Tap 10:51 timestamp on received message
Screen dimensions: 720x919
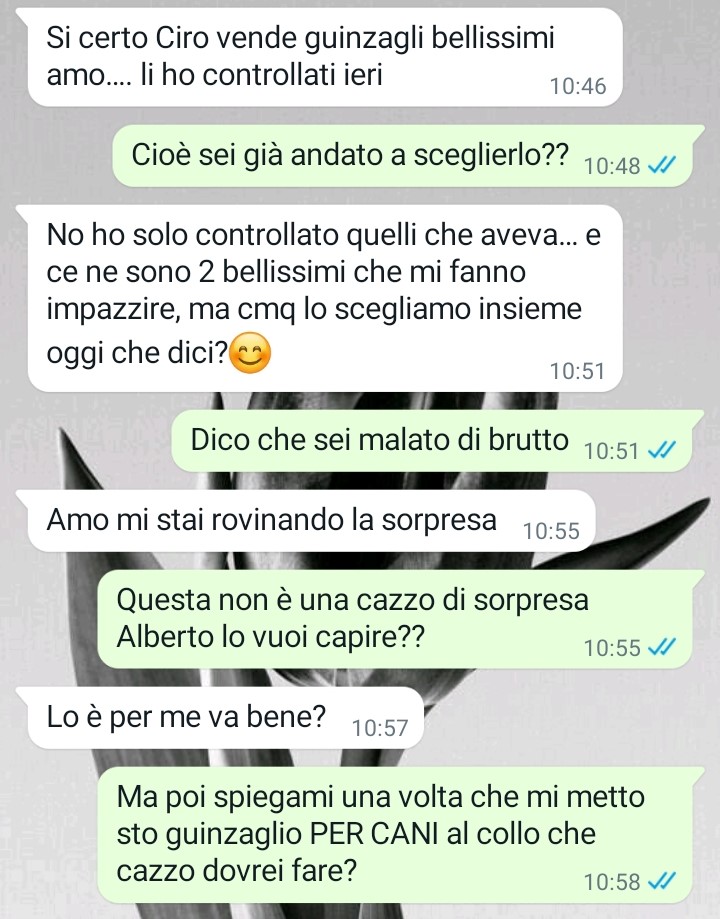pyautogui.click(x=577, y=371)
